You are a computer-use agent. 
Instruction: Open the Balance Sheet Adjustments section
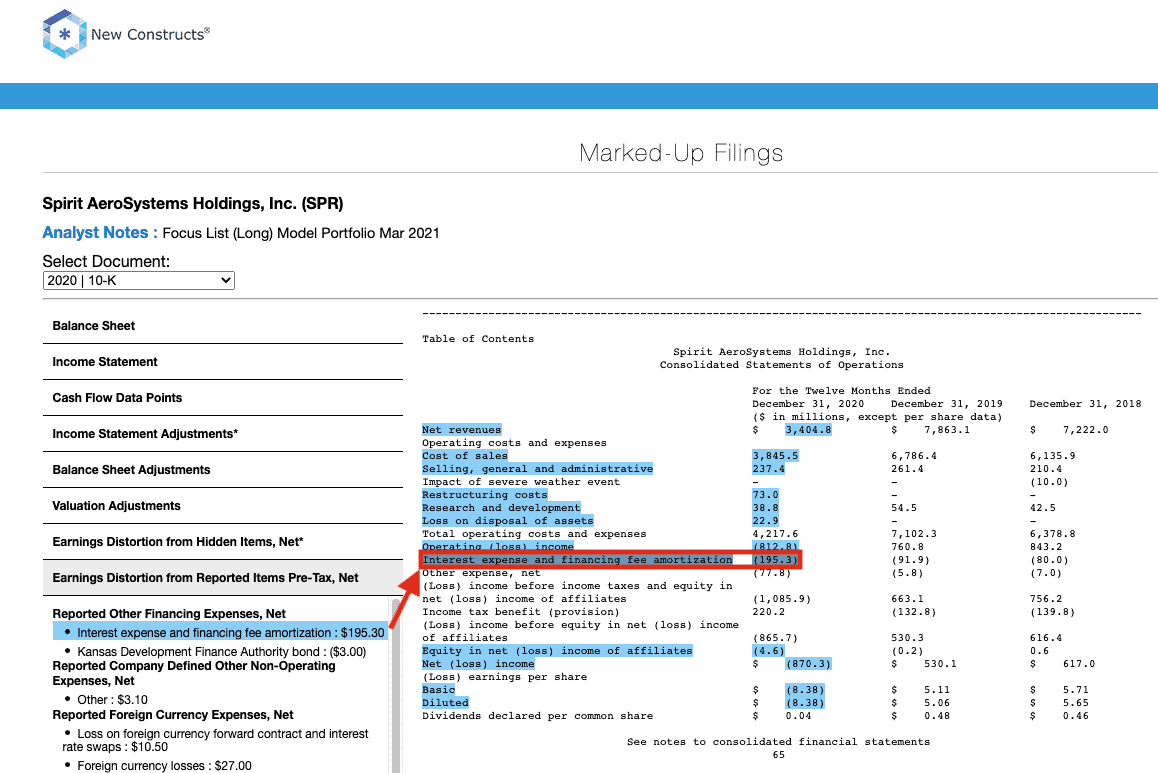pos(223,470)
